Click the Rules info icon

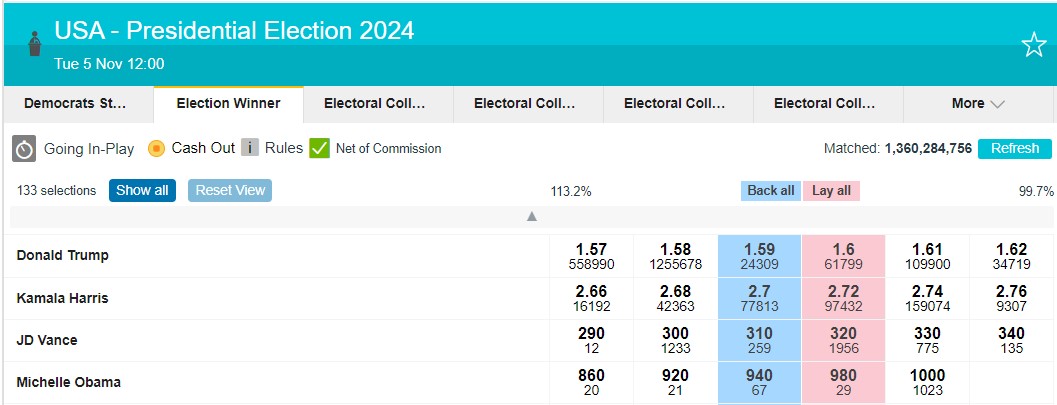coord(249,148)
